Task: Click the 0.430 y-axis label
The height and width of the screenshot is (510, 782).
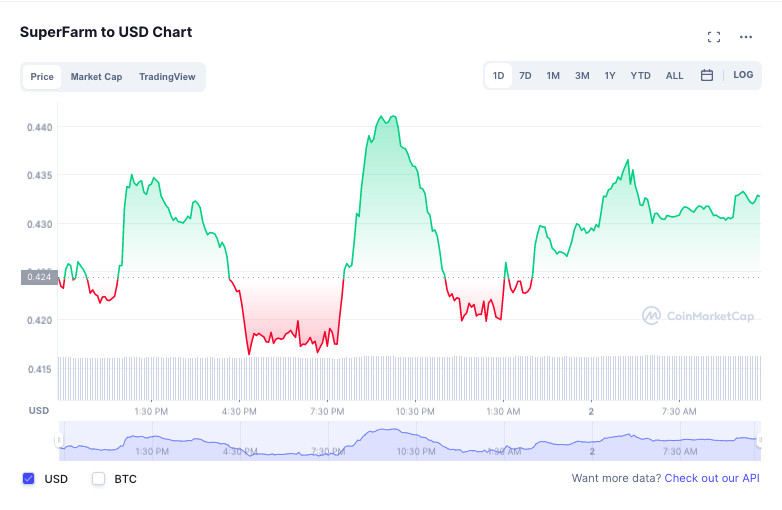Action: point(39,224)
